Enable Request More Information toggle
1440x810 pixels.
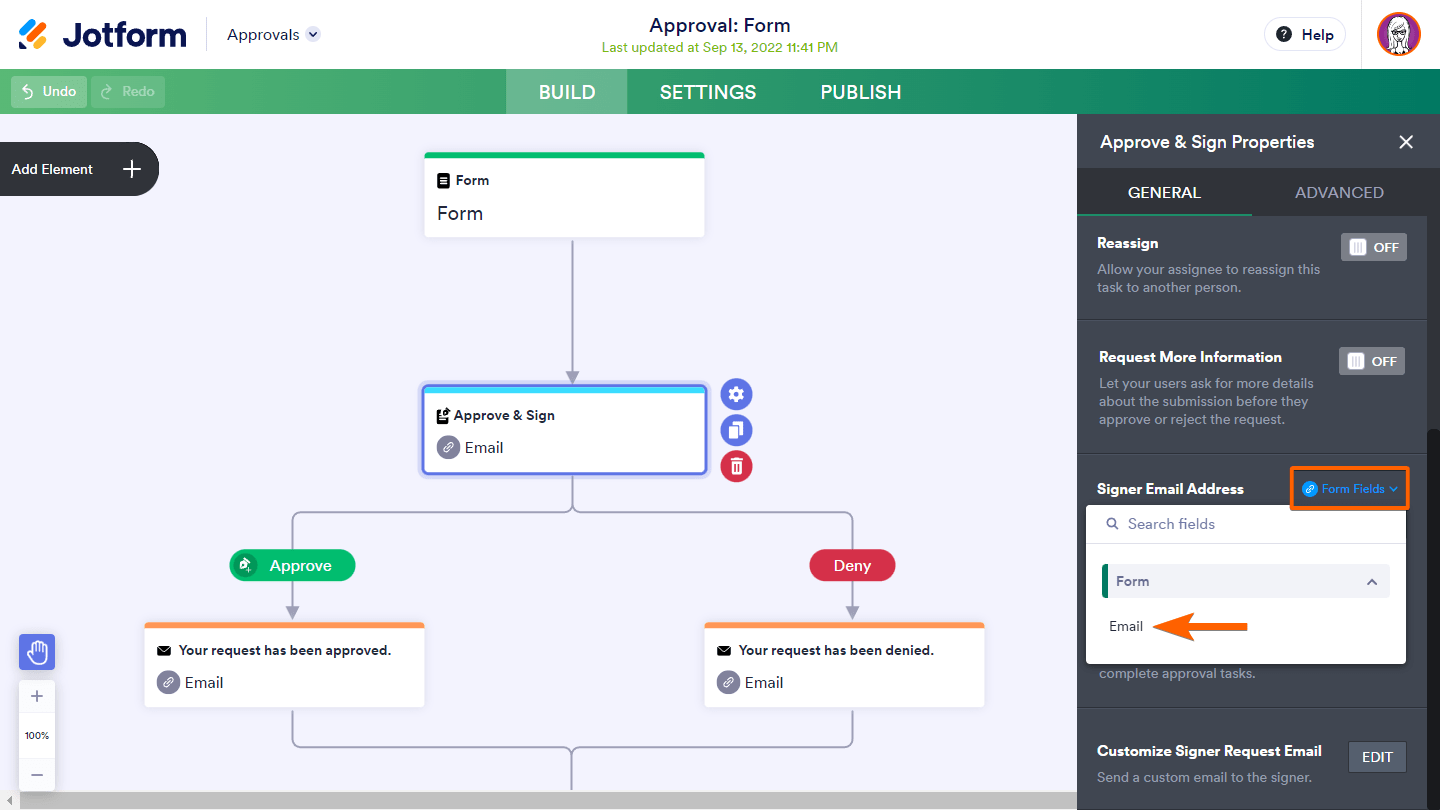(1372, 361)
